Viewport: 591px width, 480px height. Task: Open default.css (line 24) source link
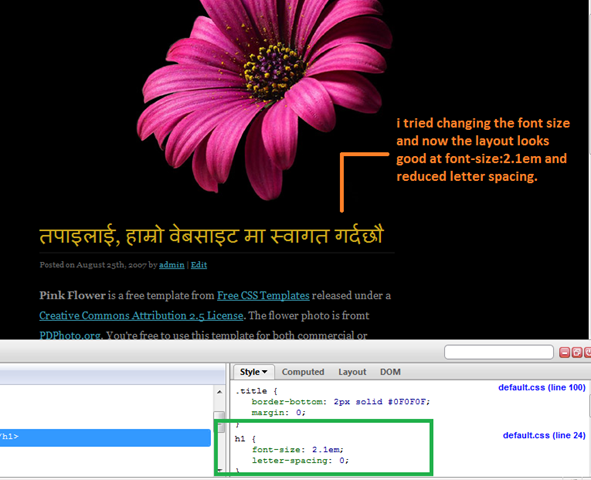click(x=544, y=435)
